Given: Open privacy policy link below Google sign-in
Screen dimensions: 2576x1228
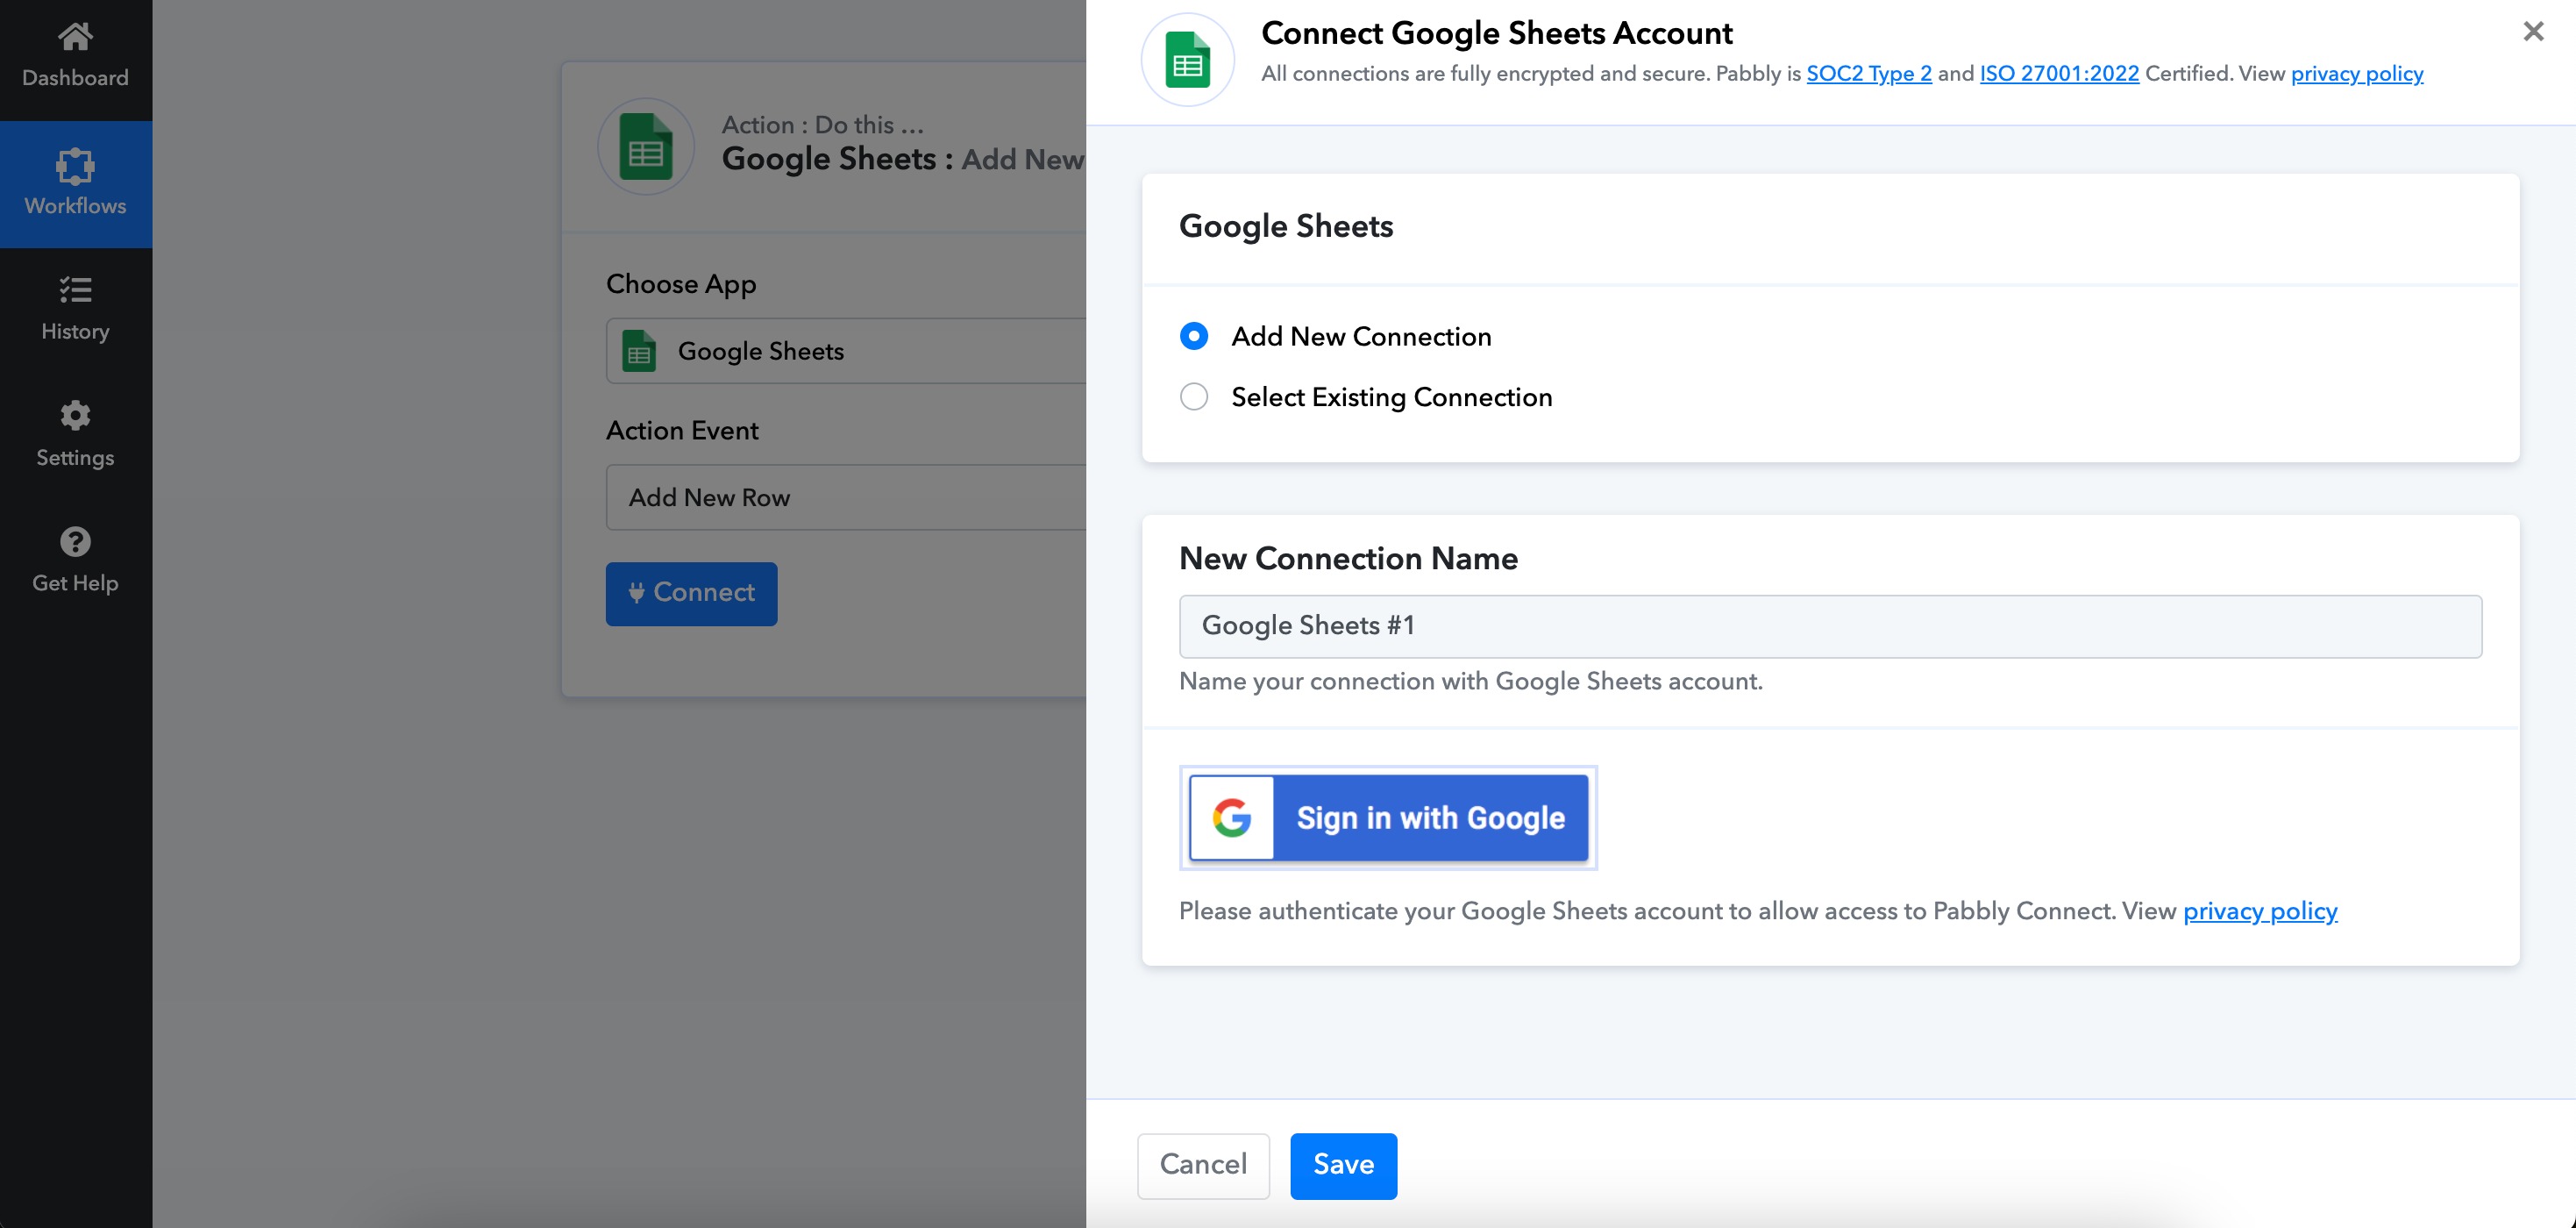Looking at the screenshot, I should pos(2259,911).
